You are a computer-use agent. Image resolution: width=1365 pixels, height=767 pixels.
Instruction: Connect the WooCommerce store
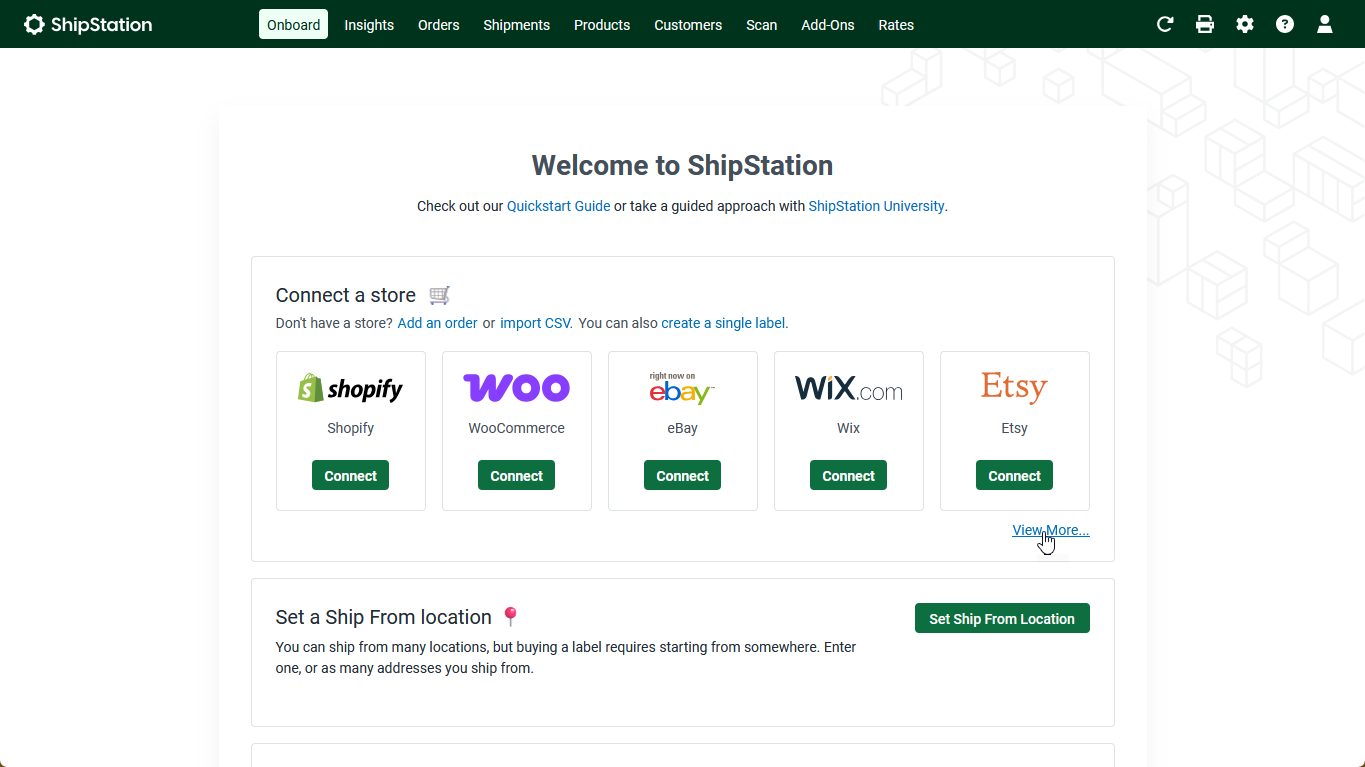point(516,476)
